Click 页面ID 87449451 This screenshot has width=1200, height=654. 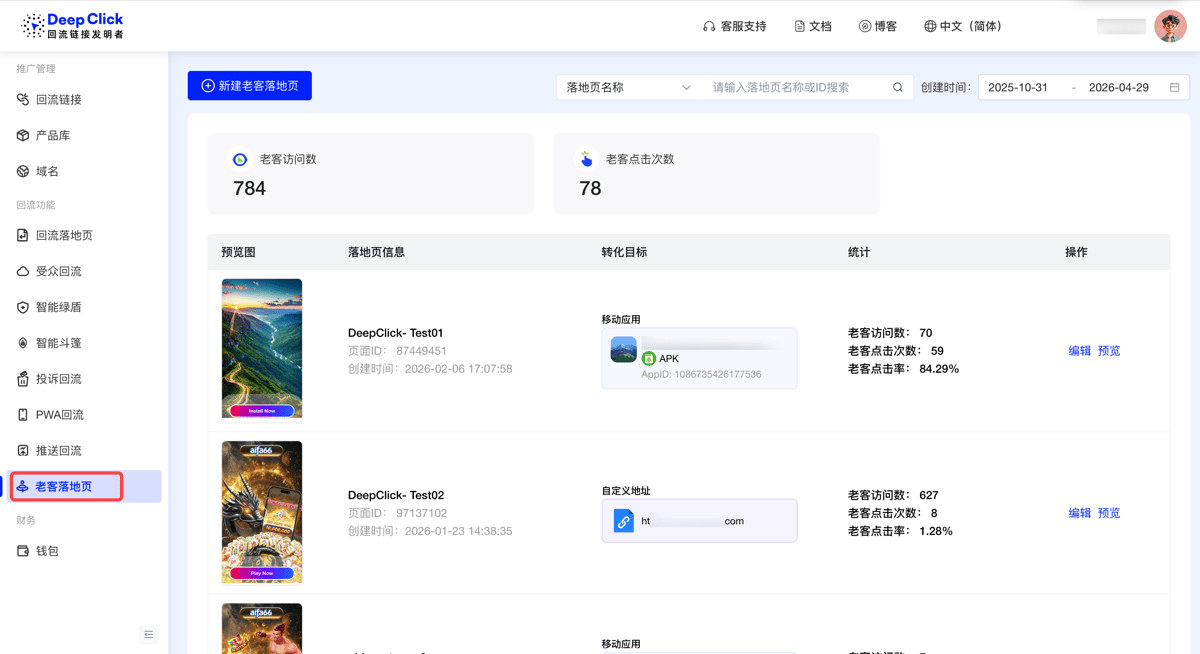(397, 351)
